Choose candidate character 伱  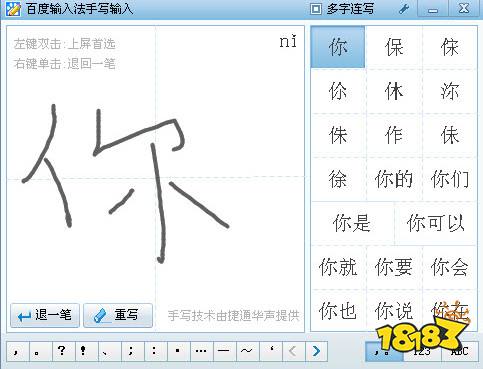coord(337,91)
